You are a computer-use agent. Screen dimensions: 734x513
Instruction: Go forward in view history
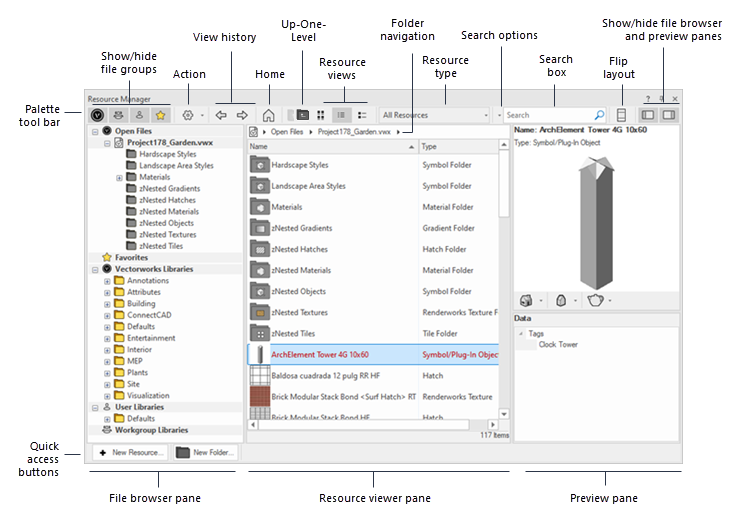tap(242, 115)
